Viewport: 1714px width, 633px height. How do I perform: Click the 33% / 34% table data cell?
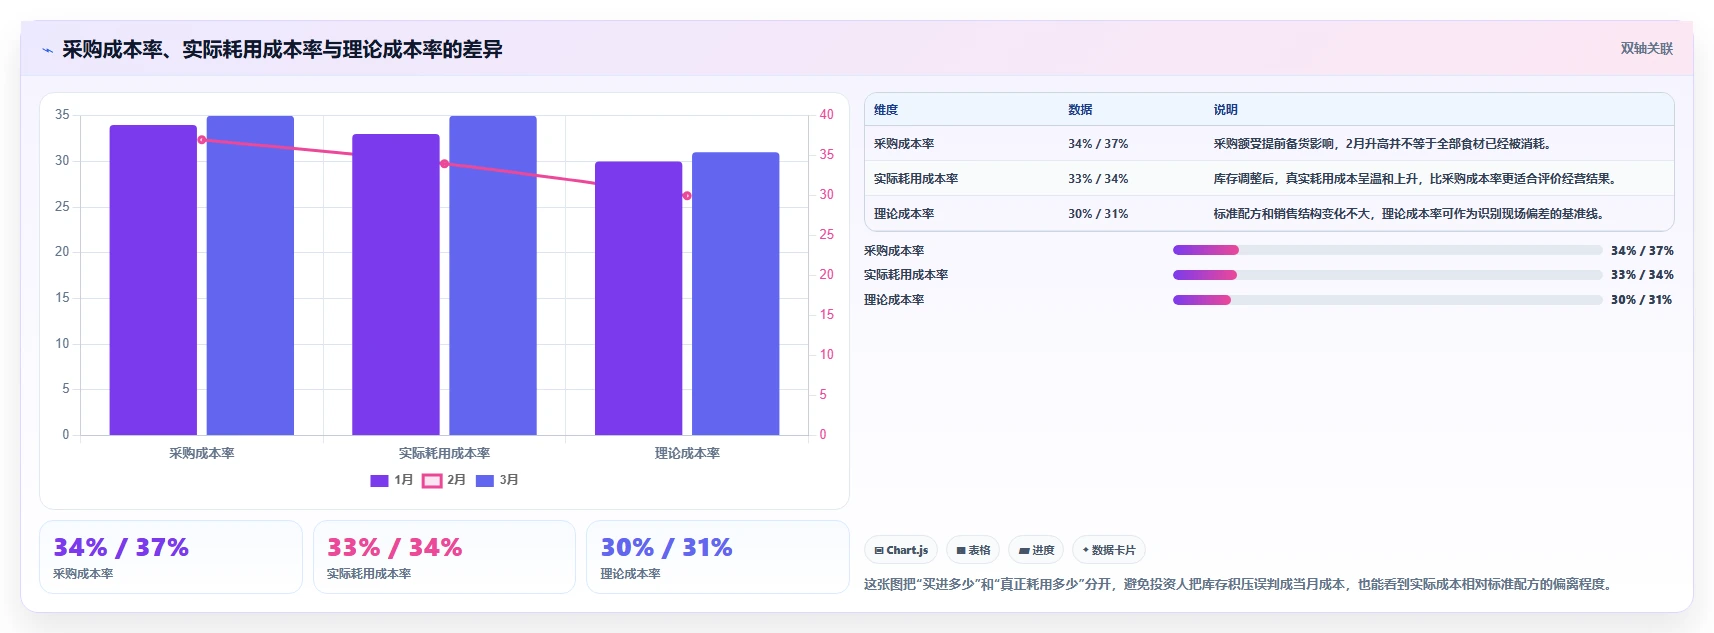tap(1098, 179)
